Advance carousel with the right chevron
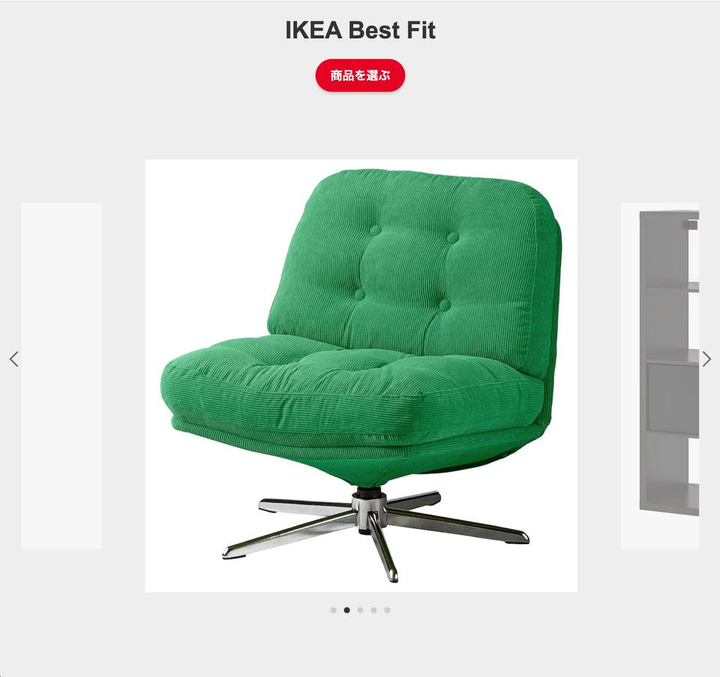The image size is (720, 677). [706, 359]
